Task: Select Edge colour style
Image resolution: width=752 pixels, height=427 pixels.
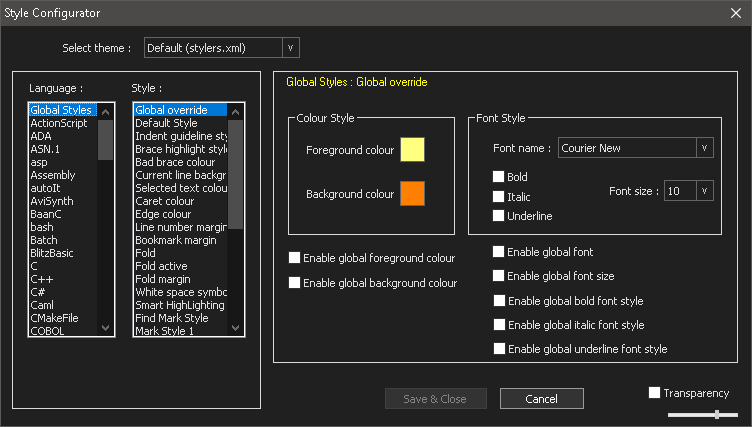Action: point(180,214)
